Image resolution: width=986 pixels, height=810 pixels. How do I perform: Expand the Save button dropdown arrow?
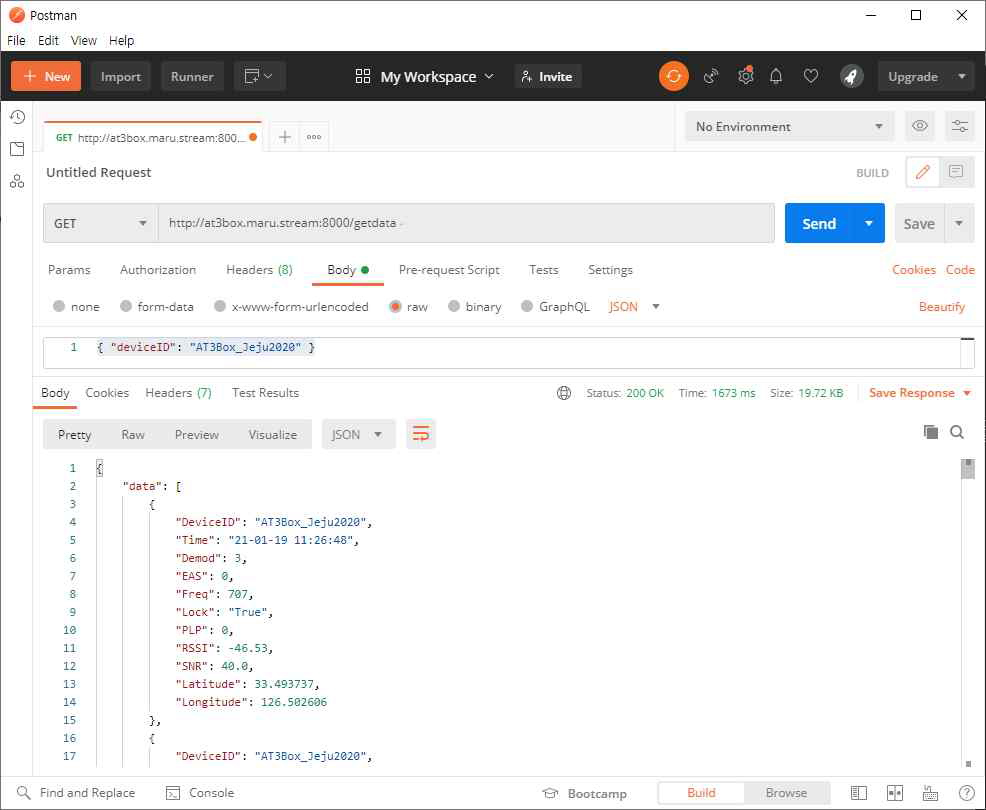[x=959, y=223]
